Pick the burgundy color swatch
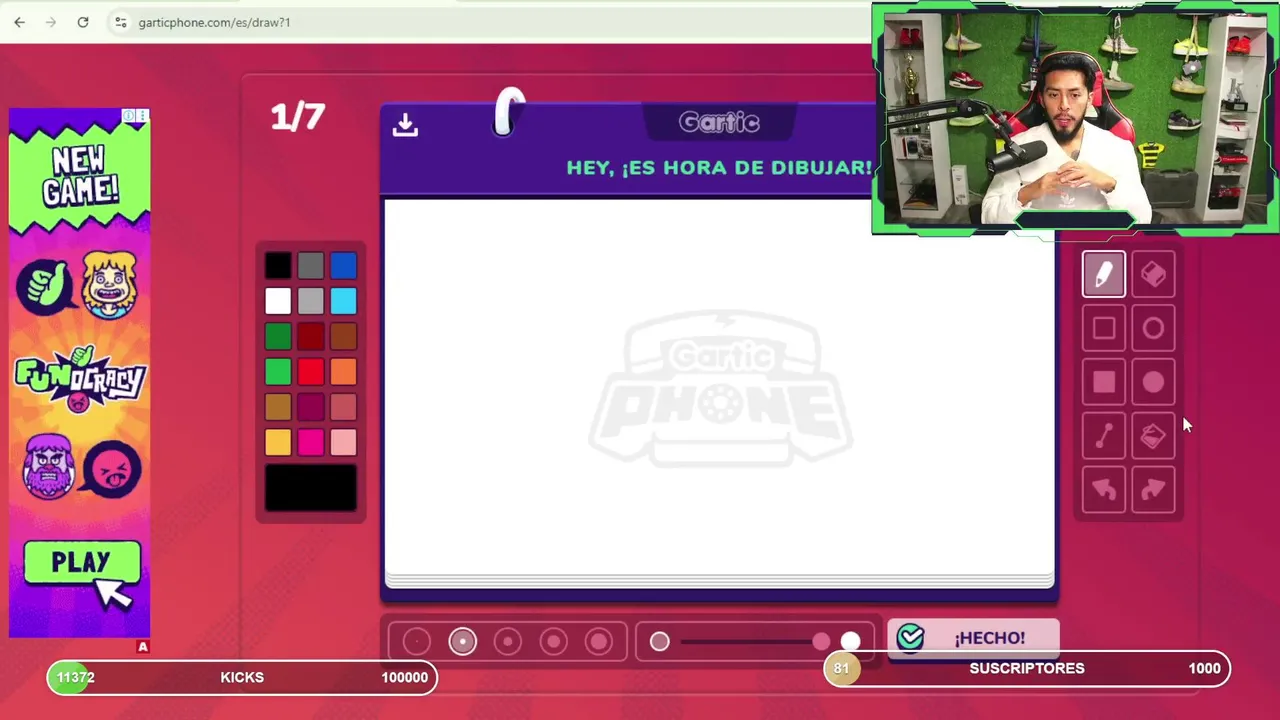Viewport: 1280px width, 720px height. [311, 407]
